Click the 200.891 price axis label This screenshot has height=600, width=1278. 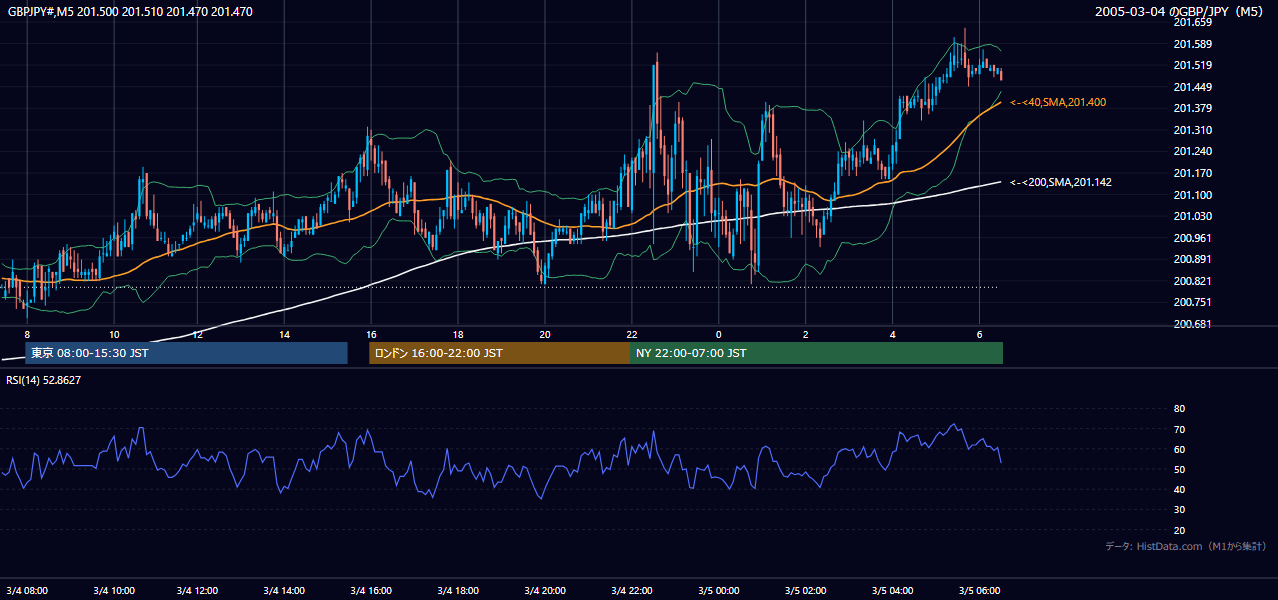pos(1193,259)
